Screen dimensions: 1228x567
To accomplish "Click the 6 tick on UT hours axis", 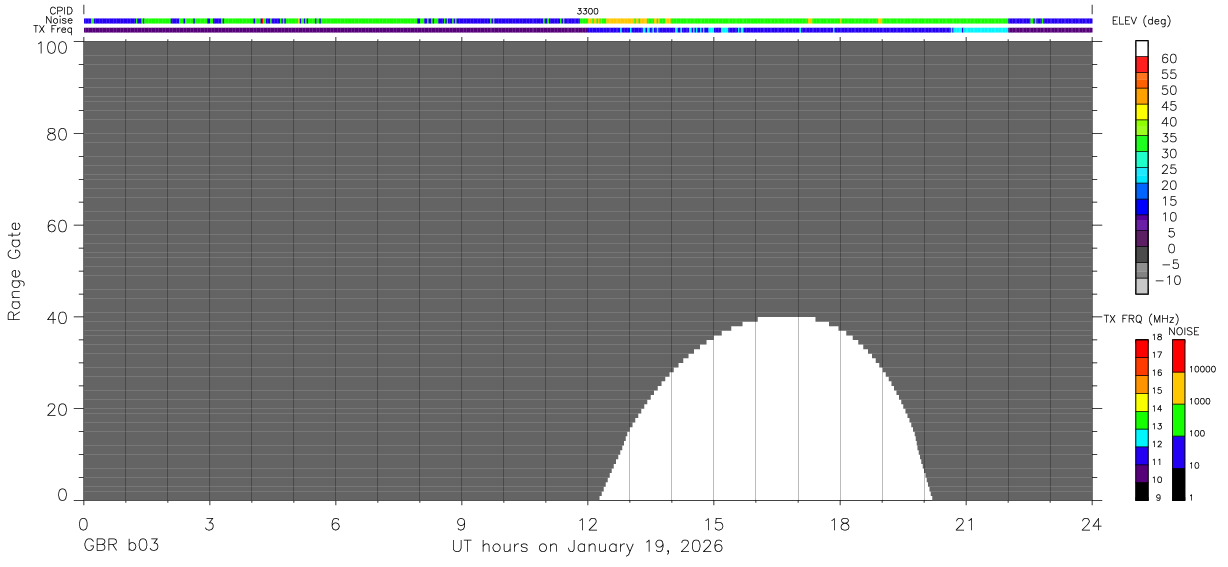I will (x=335, y=523).
